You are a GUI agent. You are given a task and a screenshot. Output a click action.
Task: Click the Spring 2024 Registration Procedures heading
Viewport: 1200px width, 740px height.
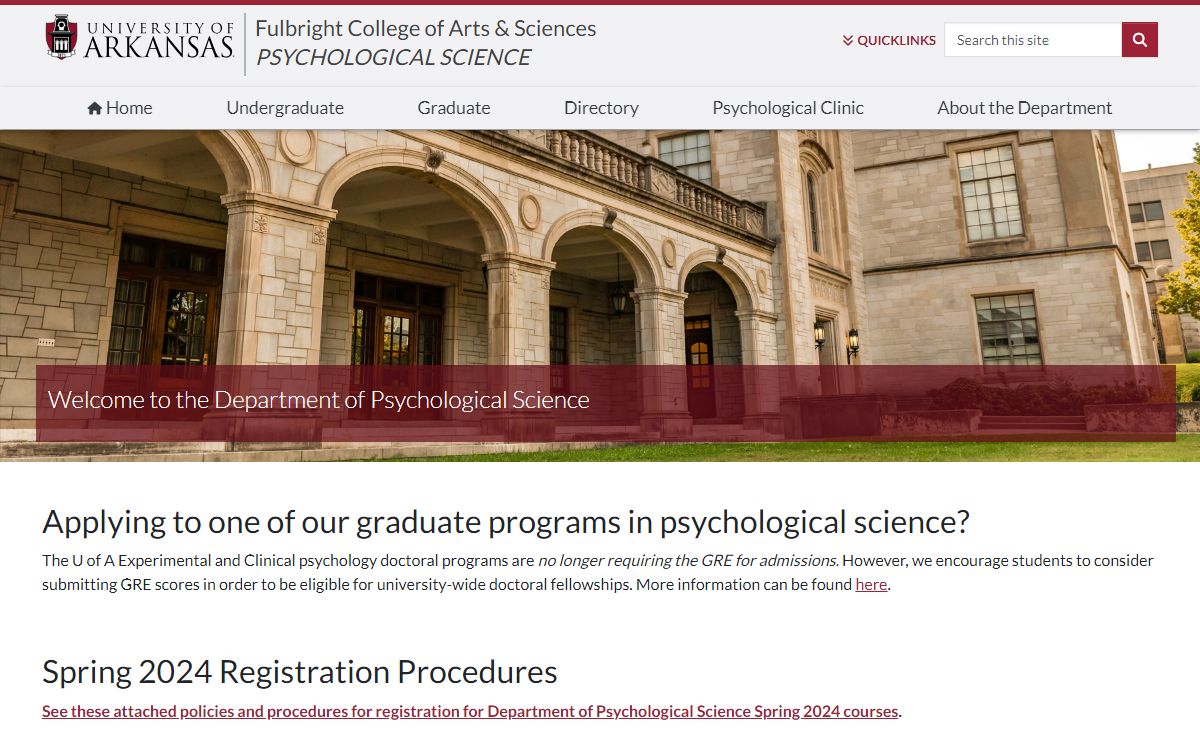tap(300, 672)
